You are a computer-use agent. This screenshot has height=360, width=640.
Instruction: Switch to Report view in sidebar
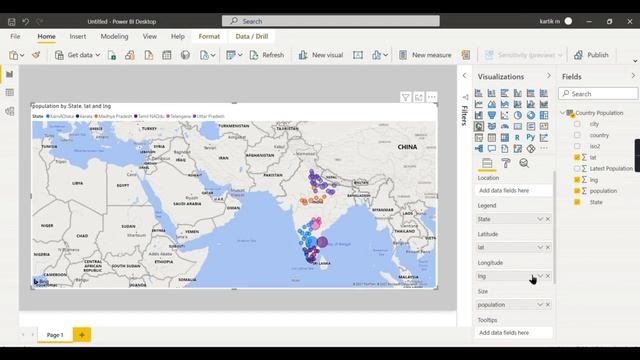[9, 74]
